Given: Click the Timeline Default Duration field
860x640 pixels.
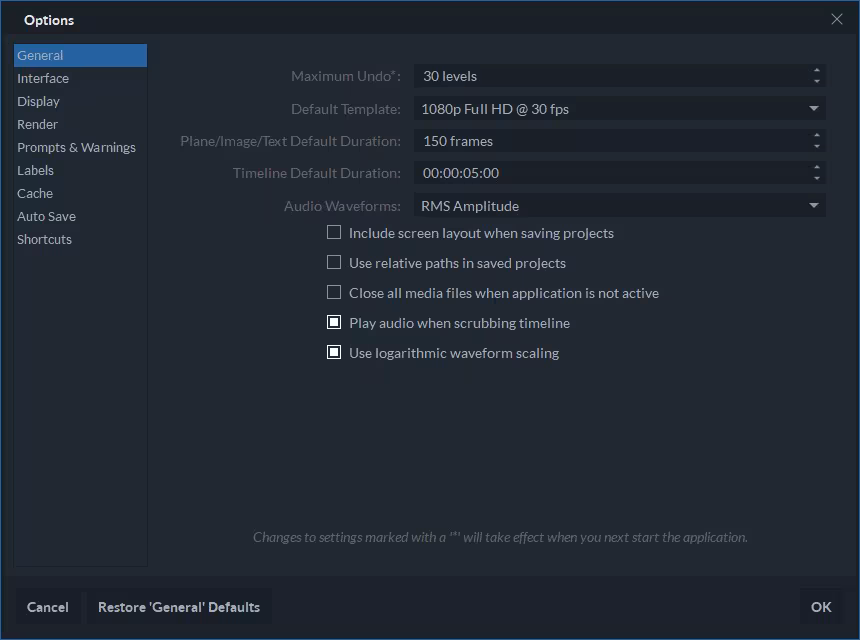Looking at the screenshot, I should pos(610,173).
